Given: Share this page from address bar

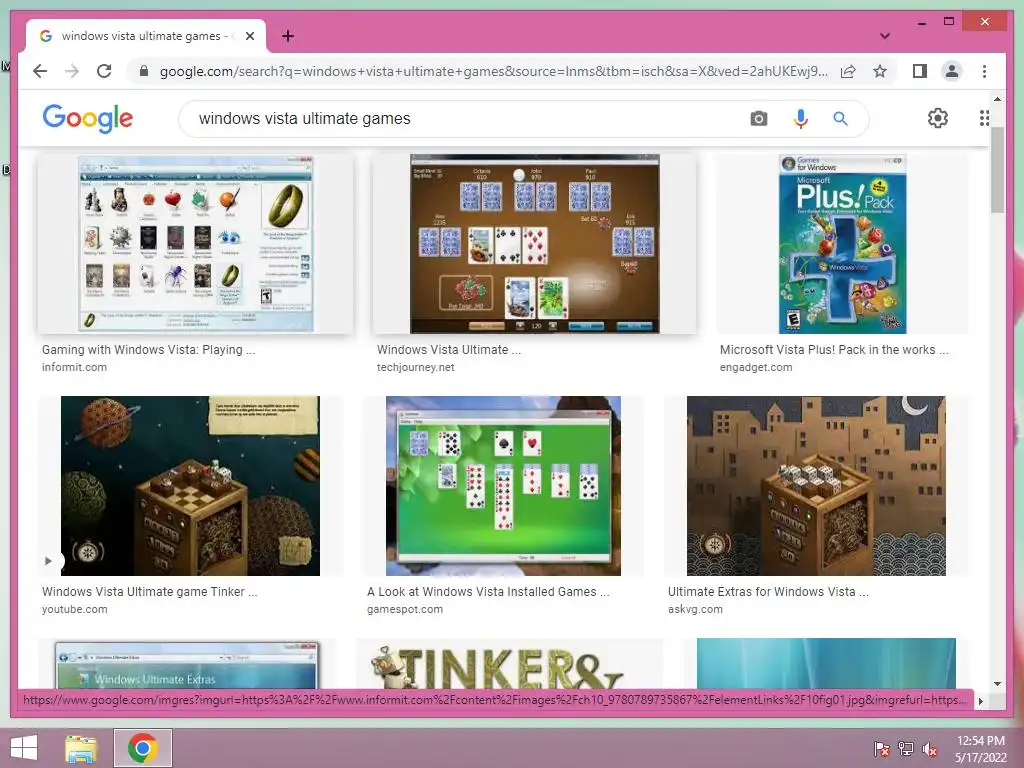Looking at the screenshot, I should [x=848, y=71].
